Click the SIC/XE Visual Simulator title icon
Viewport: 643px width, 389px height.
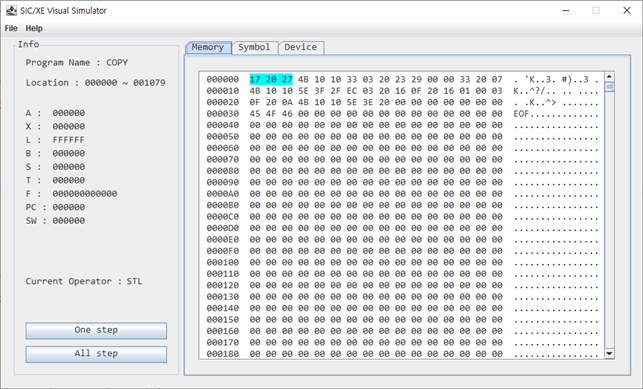coord(11,11)
